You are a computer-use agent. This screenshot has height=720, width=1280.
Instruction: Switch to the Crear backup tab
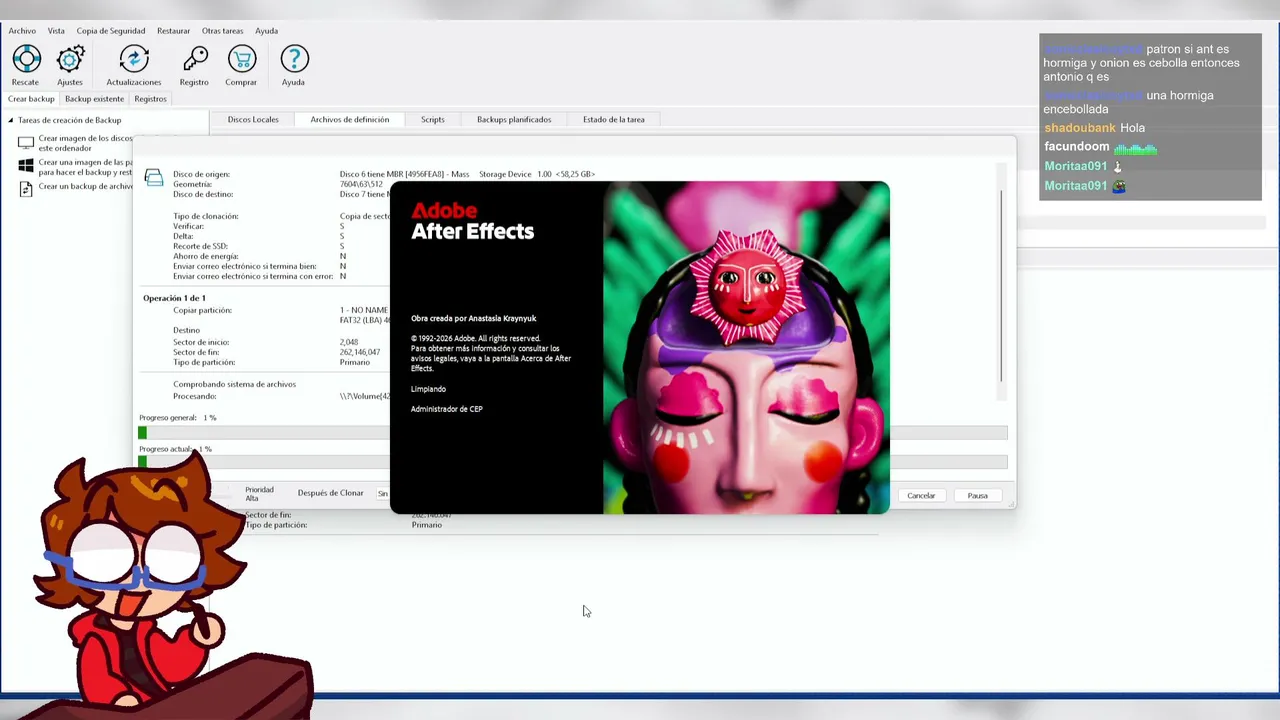[x=31, y=99]
